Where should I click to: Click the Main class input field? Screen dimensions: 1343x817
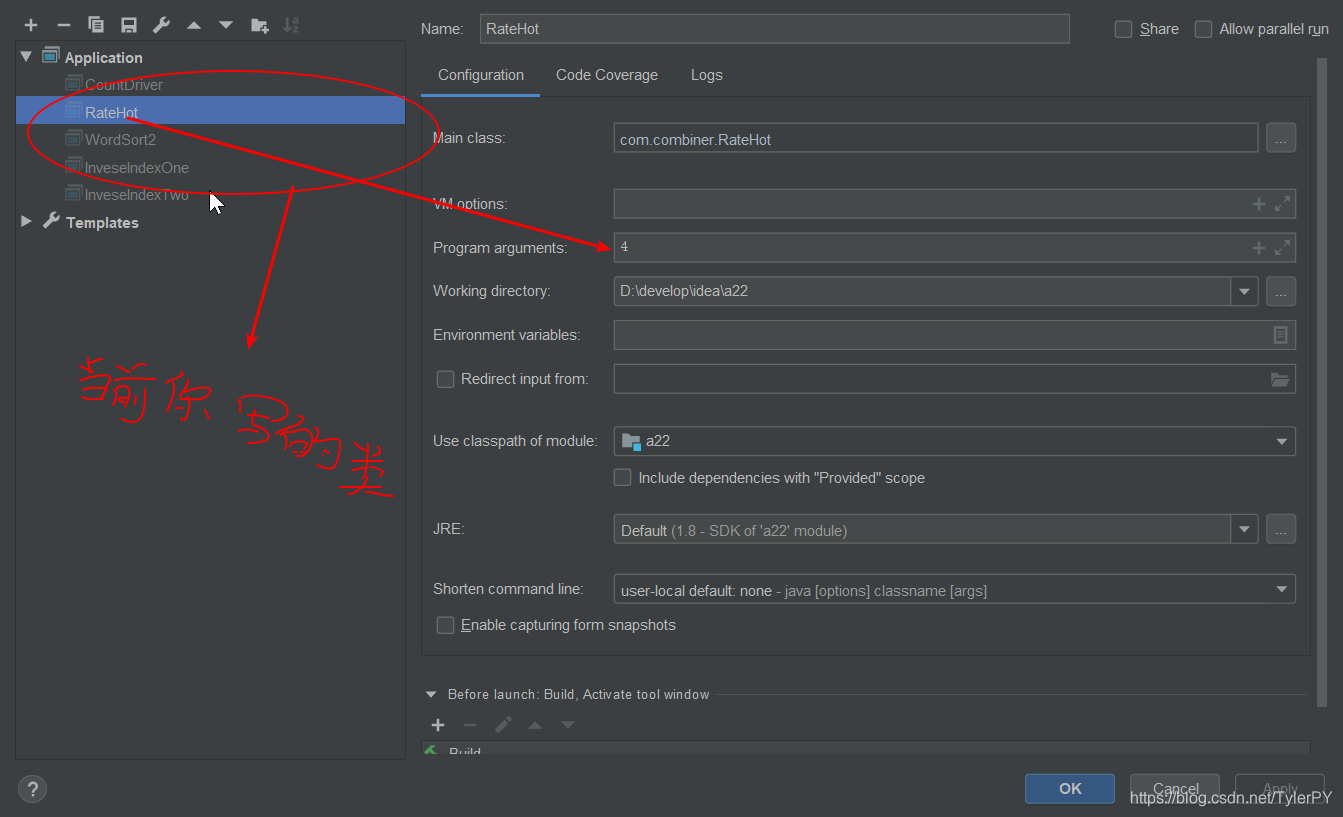pyautogui.click(x=936, y=138)
